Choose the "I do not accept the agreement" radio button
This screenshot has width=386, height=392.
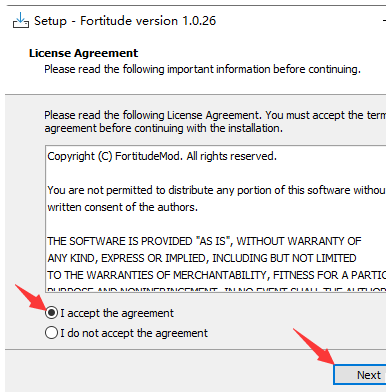click(x=51, y=333)
